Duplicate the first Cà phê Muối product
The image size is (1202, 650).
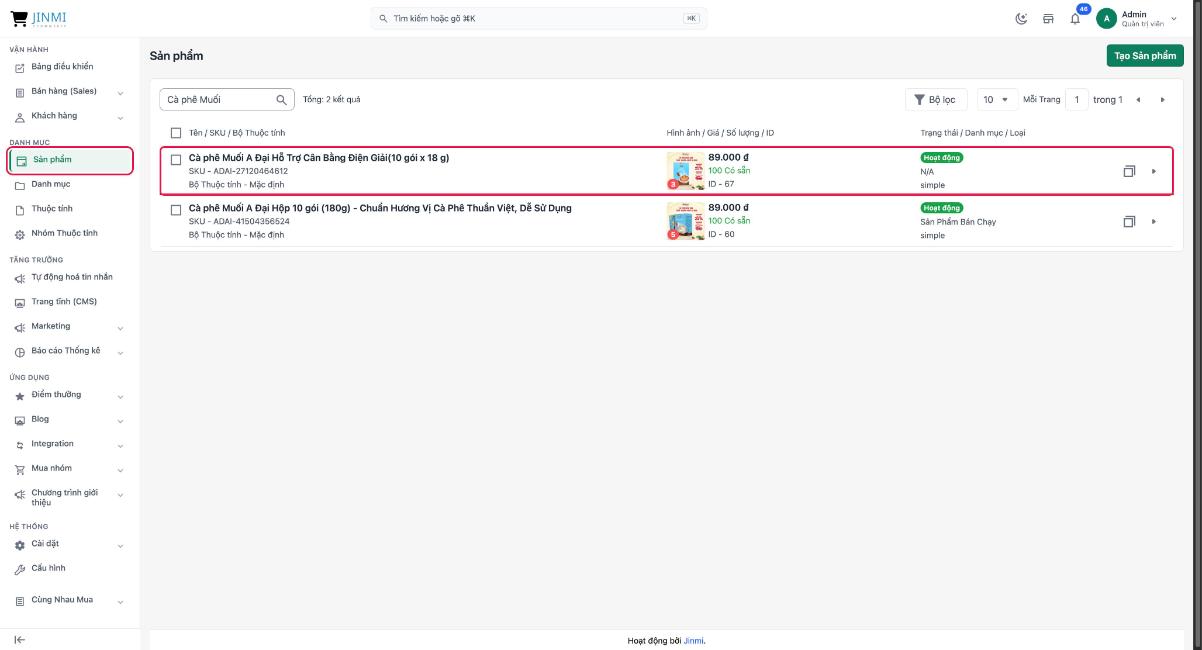(1129, 171)
